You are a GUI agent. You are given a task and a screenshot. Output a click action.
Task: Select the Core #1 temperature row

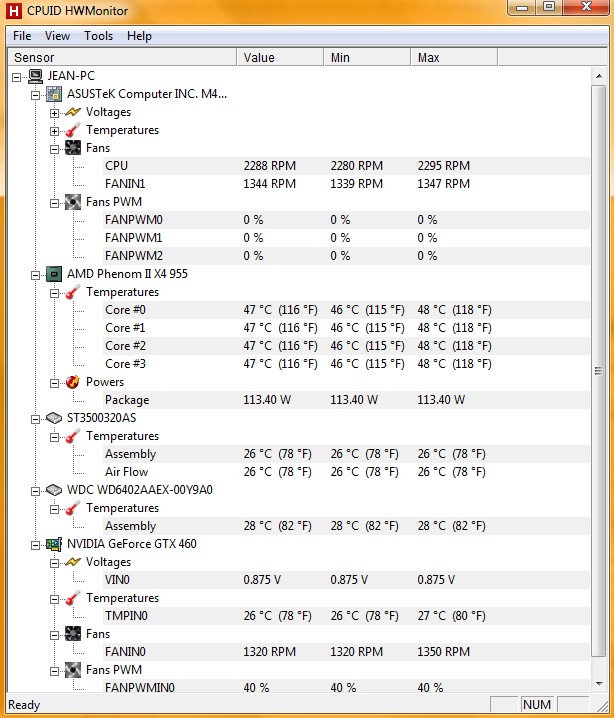[347, 328]
